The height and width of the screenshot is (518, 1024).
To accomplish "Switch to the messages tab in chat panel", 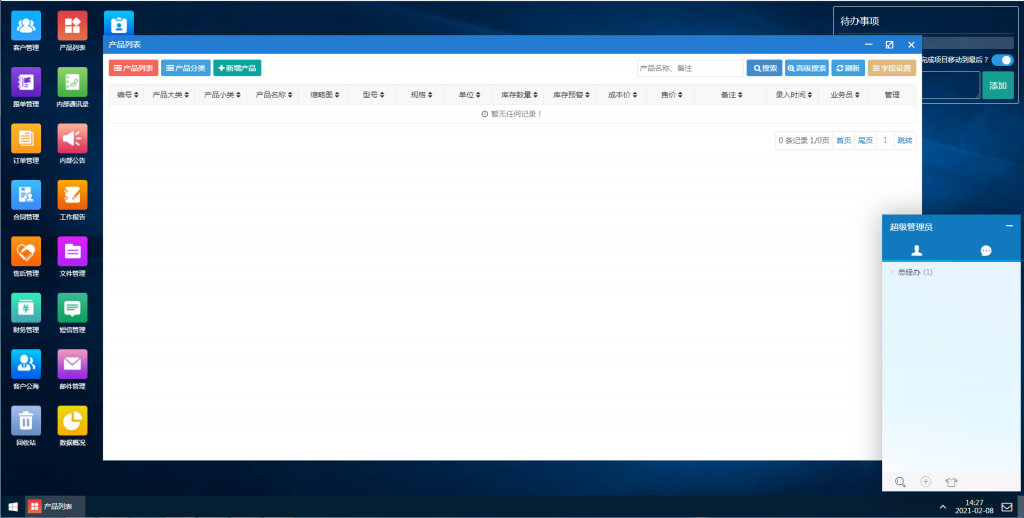I will coord(985,251).
